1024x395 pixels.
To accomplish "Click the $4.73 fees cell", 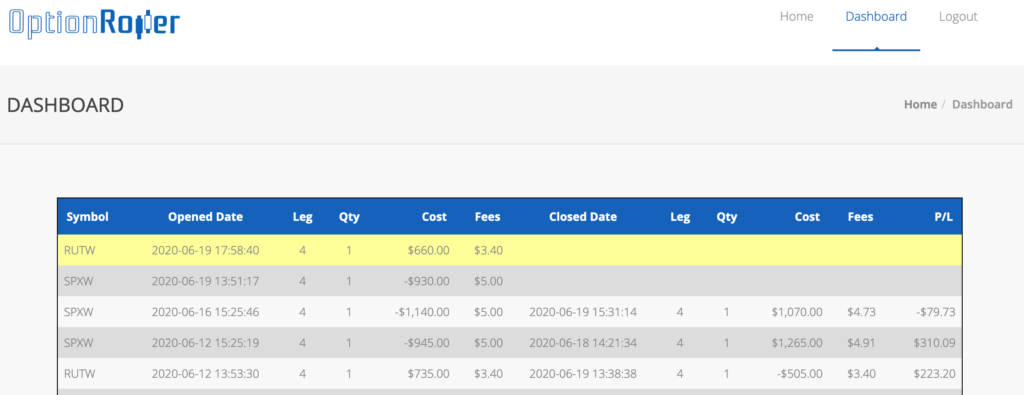I will pyautogui.click(x=860, y=312).
